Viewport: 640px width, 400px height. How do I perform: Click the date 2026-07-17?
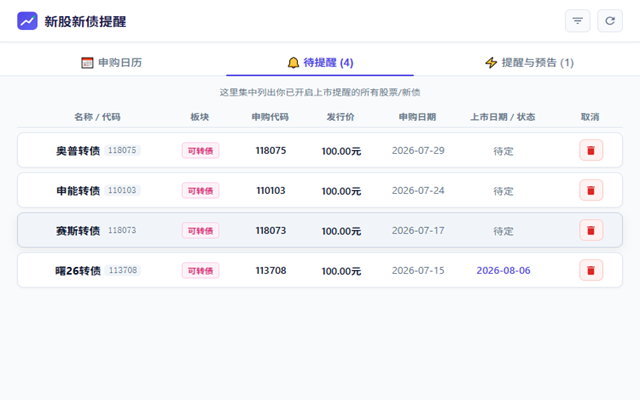pos(418,231)
